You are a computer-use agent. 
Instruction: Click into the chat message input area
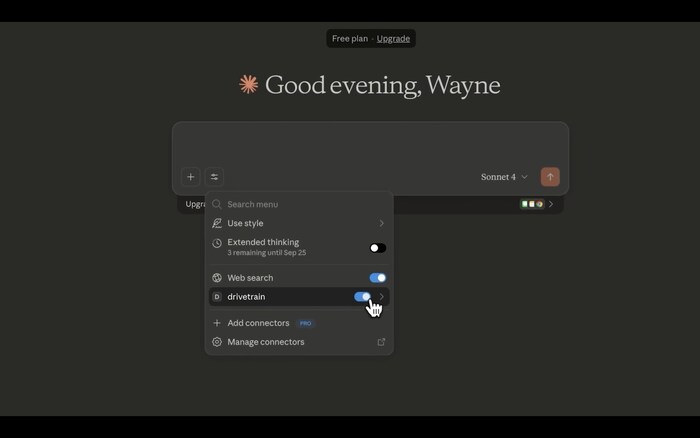pyautogui.click(x=370, y=145)
